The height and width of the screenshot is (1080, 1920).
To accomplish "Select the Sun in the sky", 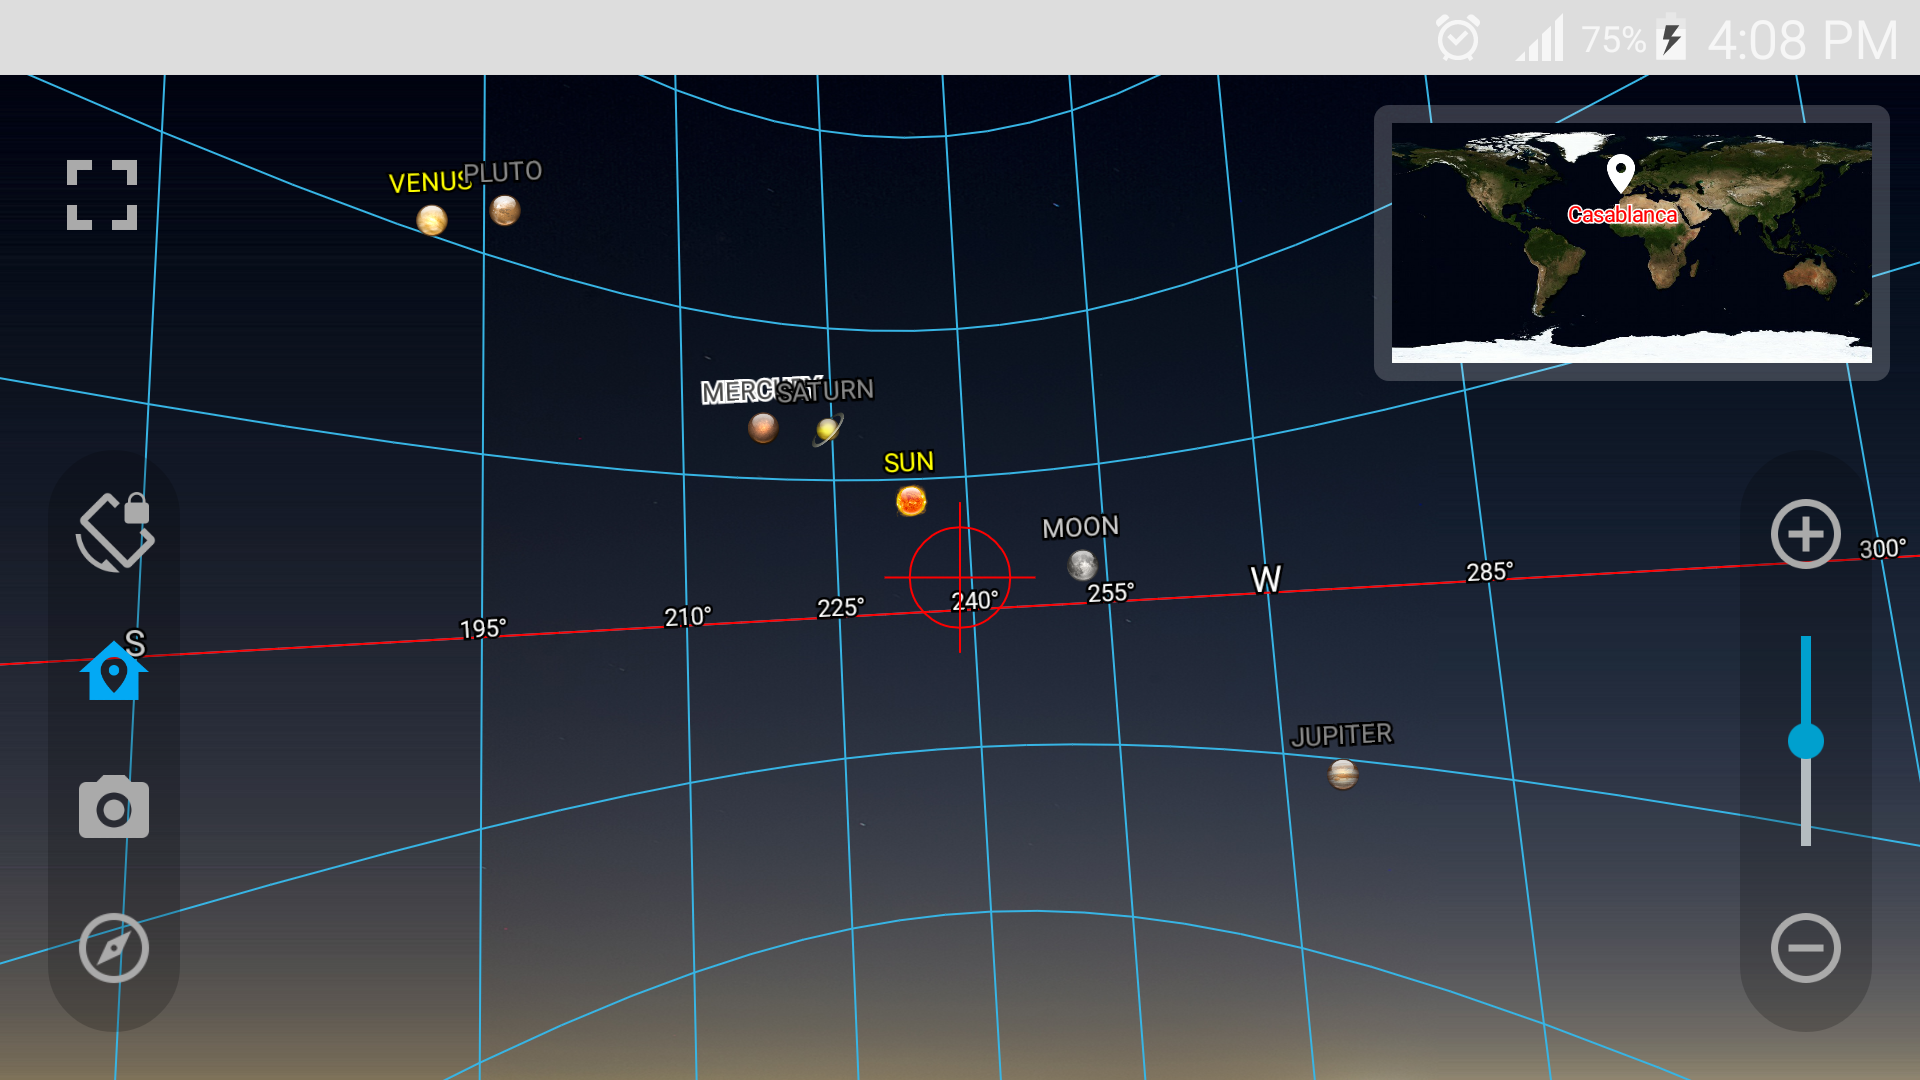I will (x=911, y=500).
